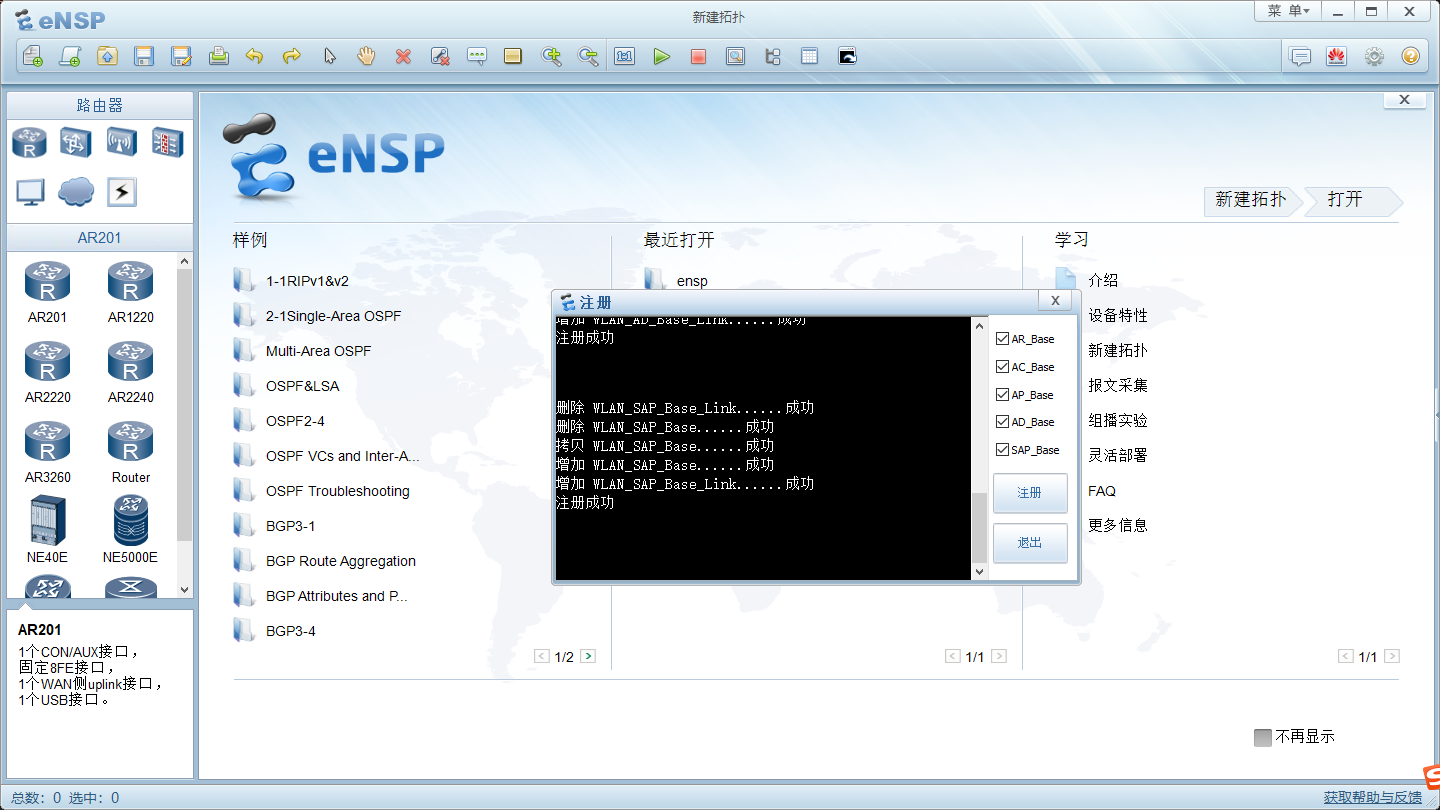Uncheck the AD_Base checkbox
1440x810 pixels.
(1003, 422)
